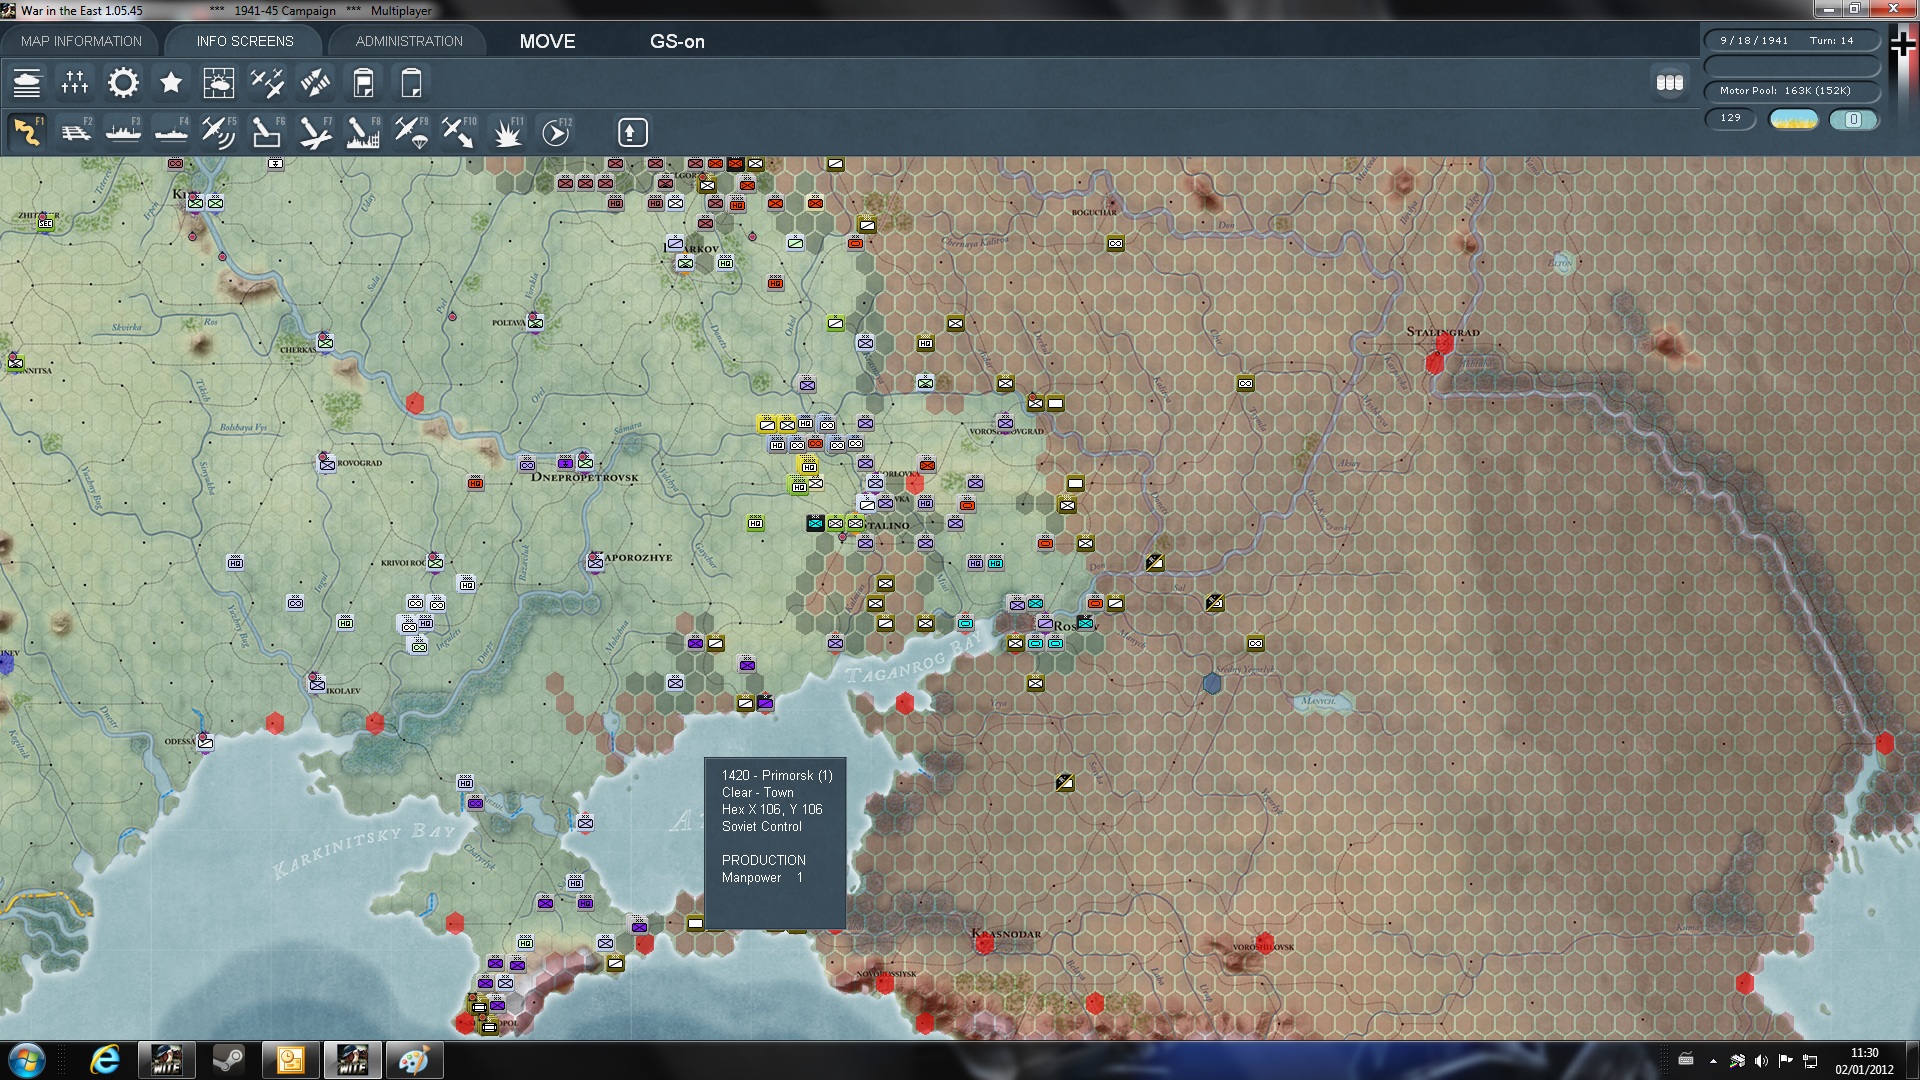
Task: Select the F2 rail mode icon
Action: [x=75, y=132]
